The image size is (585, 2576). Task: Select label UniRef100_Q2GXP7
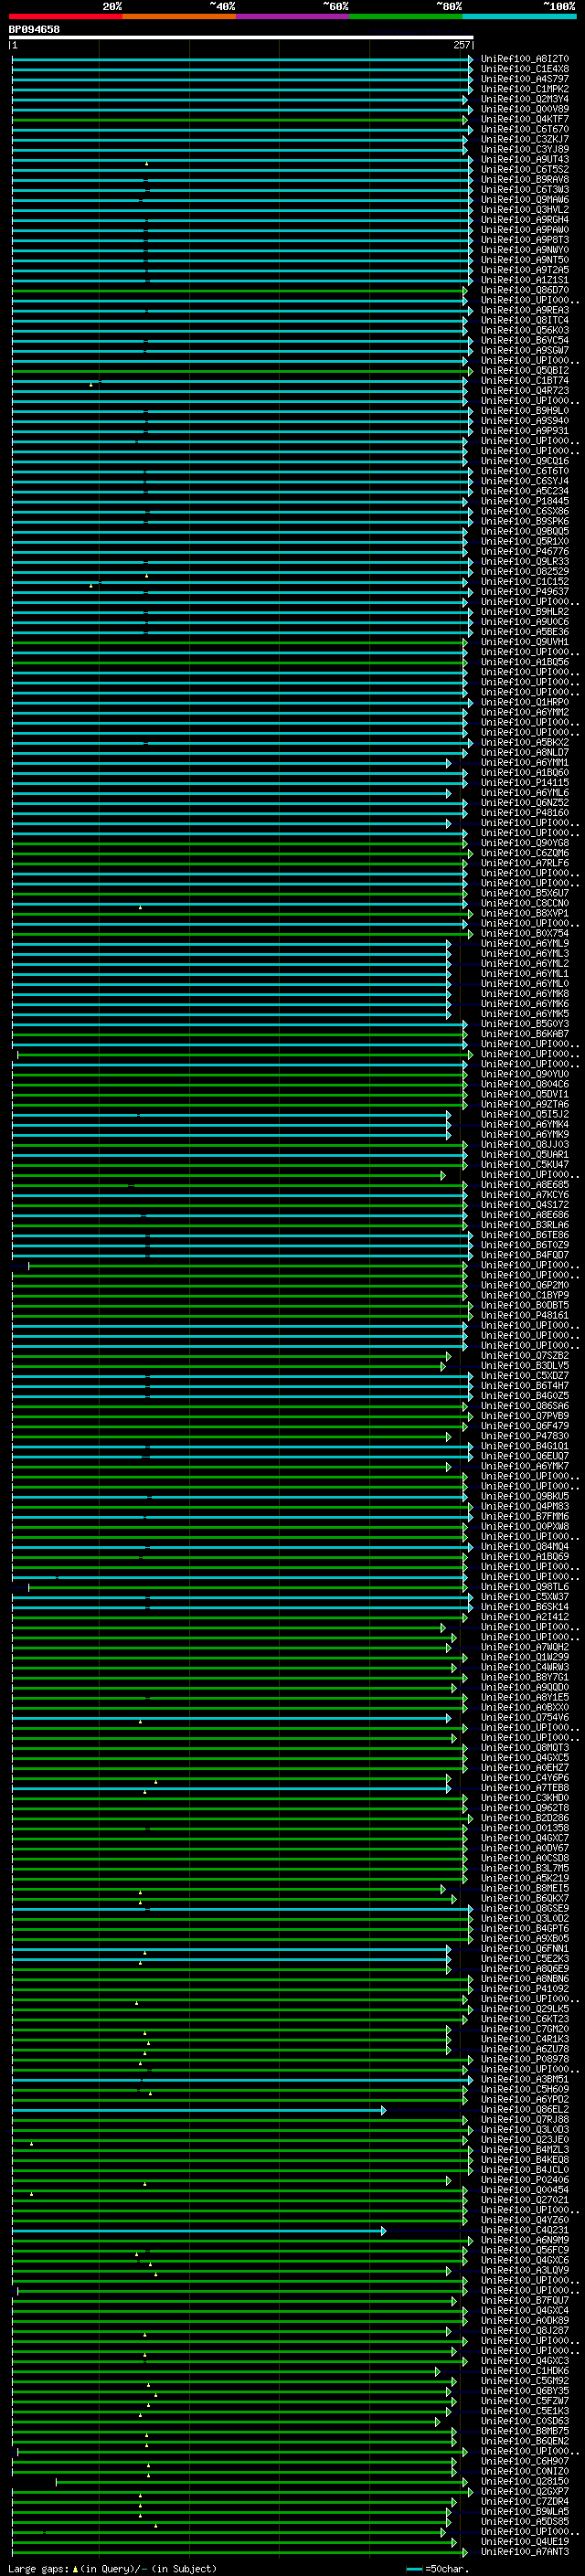click(x=525, y=2492)
